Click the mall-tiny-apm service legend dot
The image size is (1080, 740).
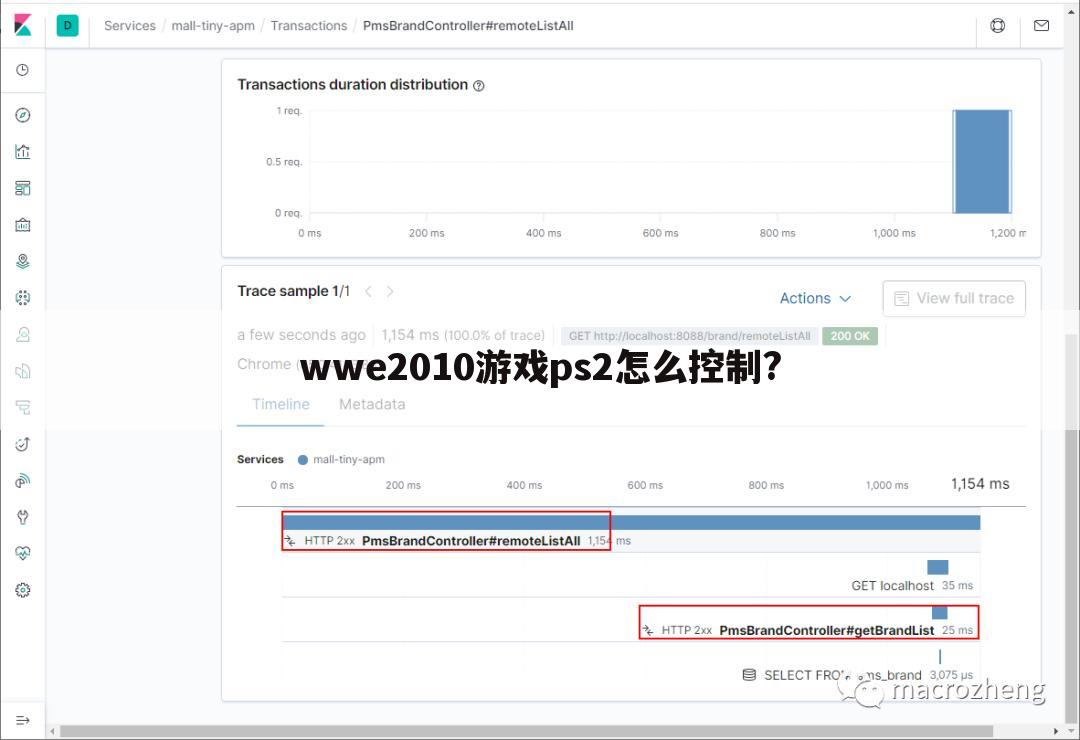(302, 460)
